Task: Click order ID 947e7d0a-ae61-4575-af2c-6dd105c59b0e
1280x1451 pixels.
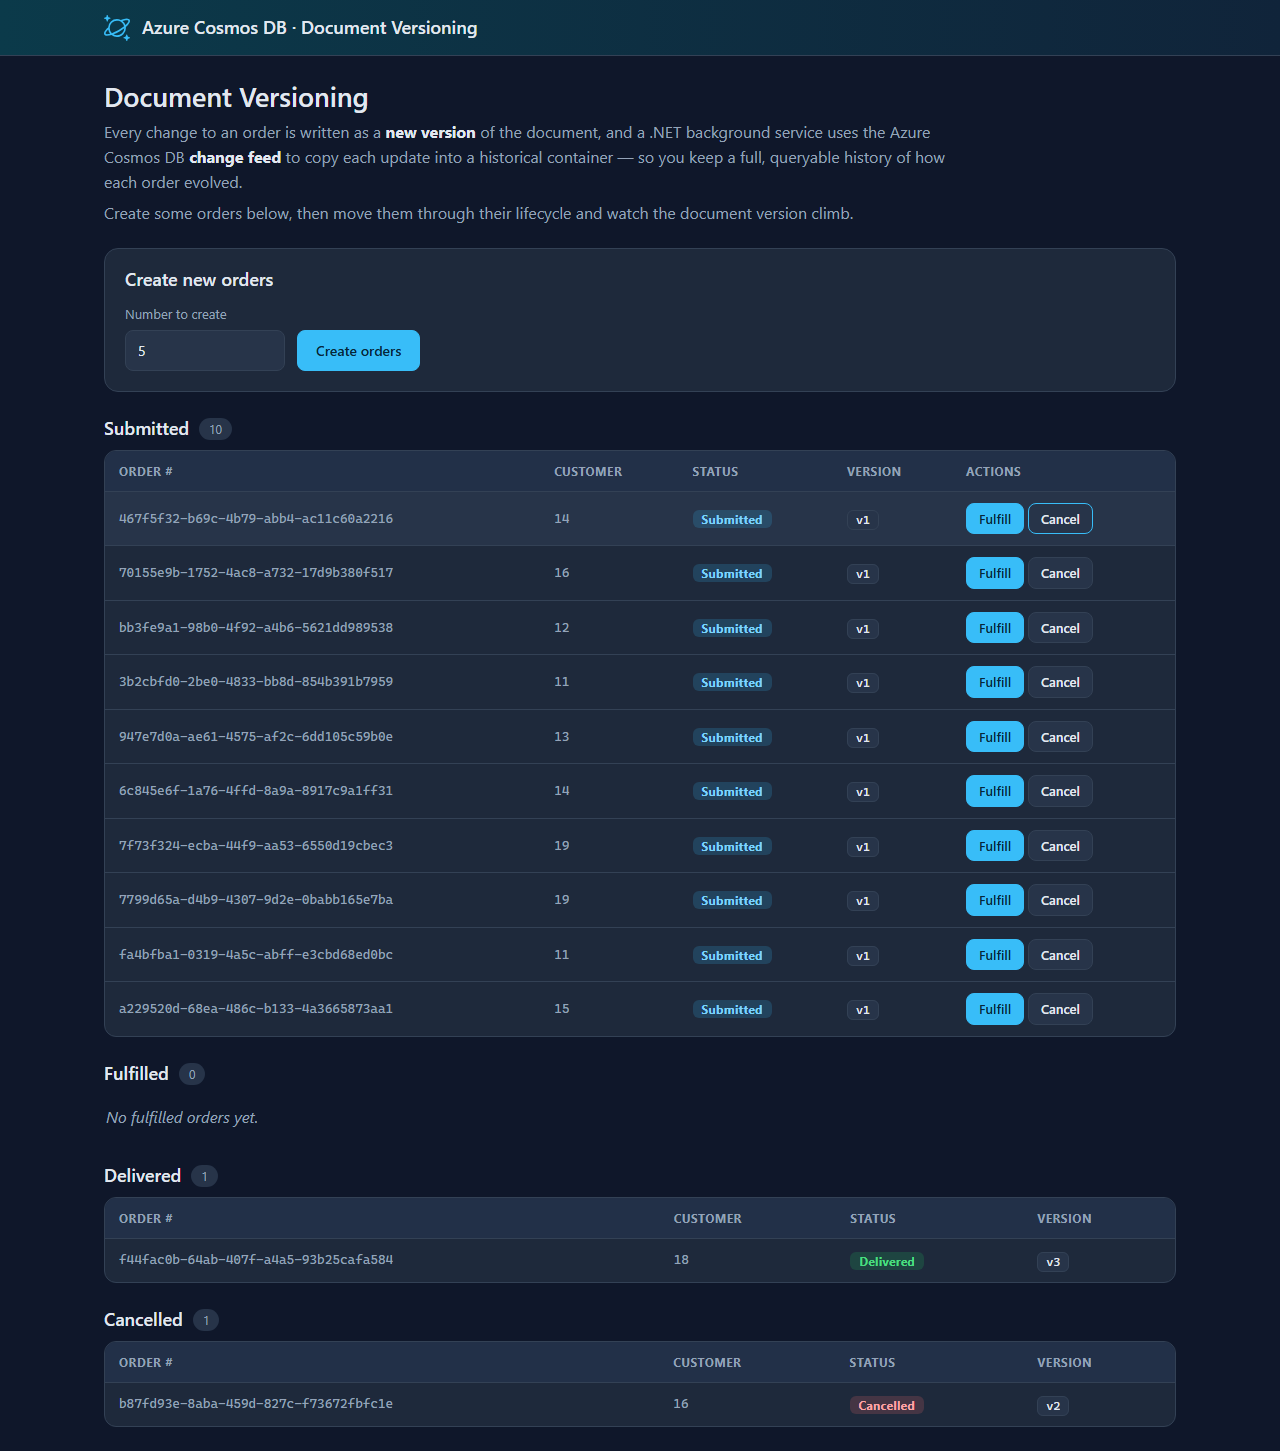Action: pos(256,736)
